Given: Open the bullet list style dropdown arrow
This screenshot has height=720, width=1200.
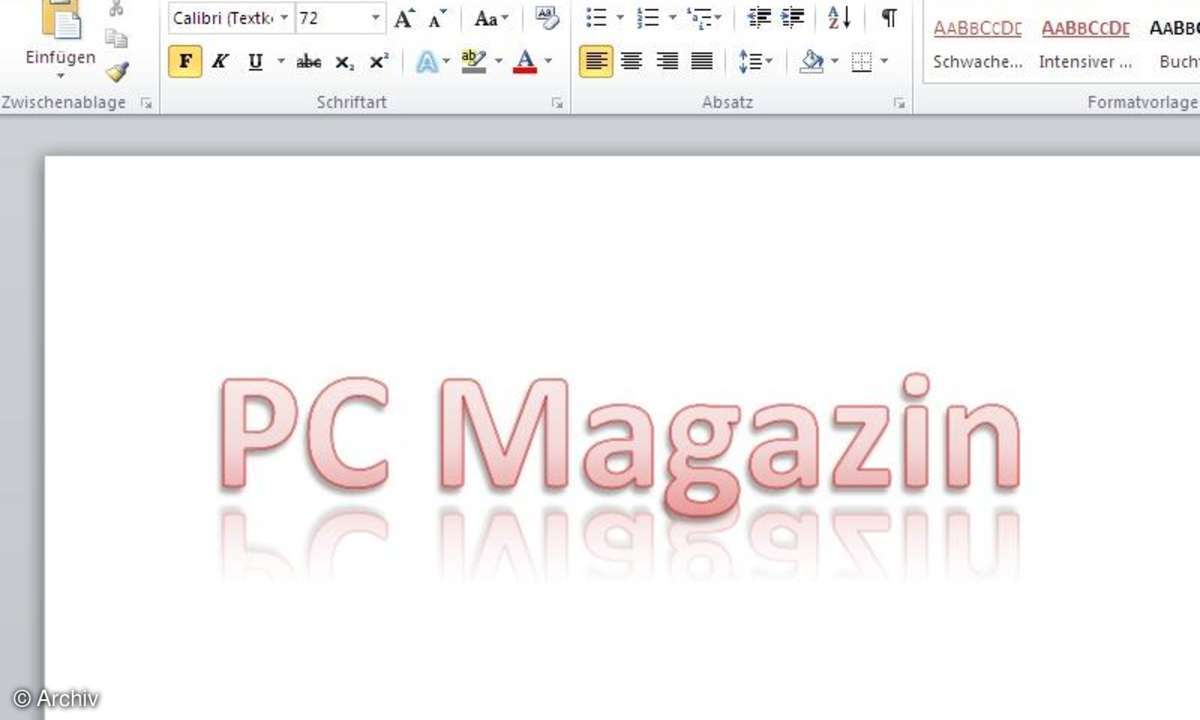Looking at the screenshot, I should click(619, 18).
